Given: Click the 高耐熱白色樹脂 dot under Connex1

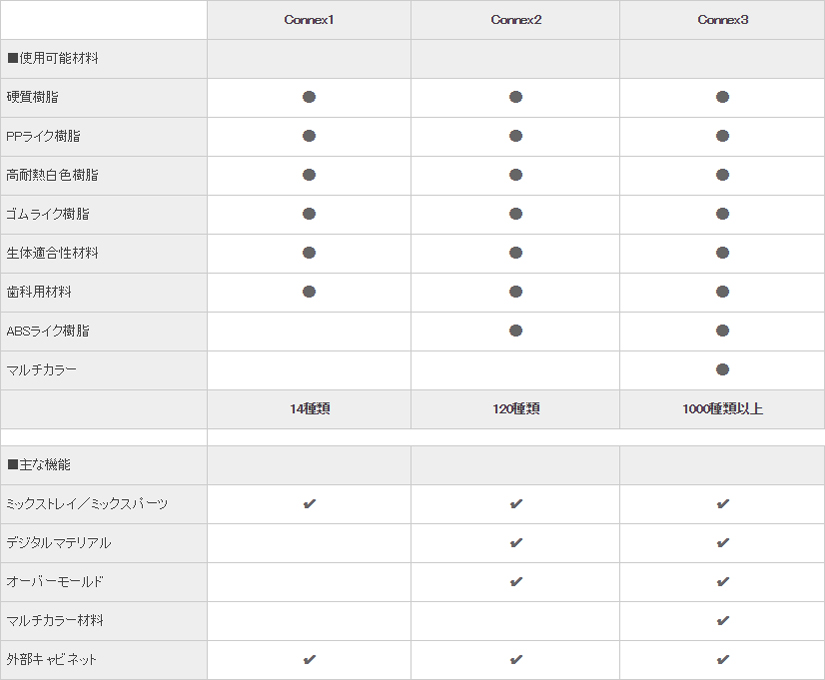Looking at the screenshot, I should 309,175.
